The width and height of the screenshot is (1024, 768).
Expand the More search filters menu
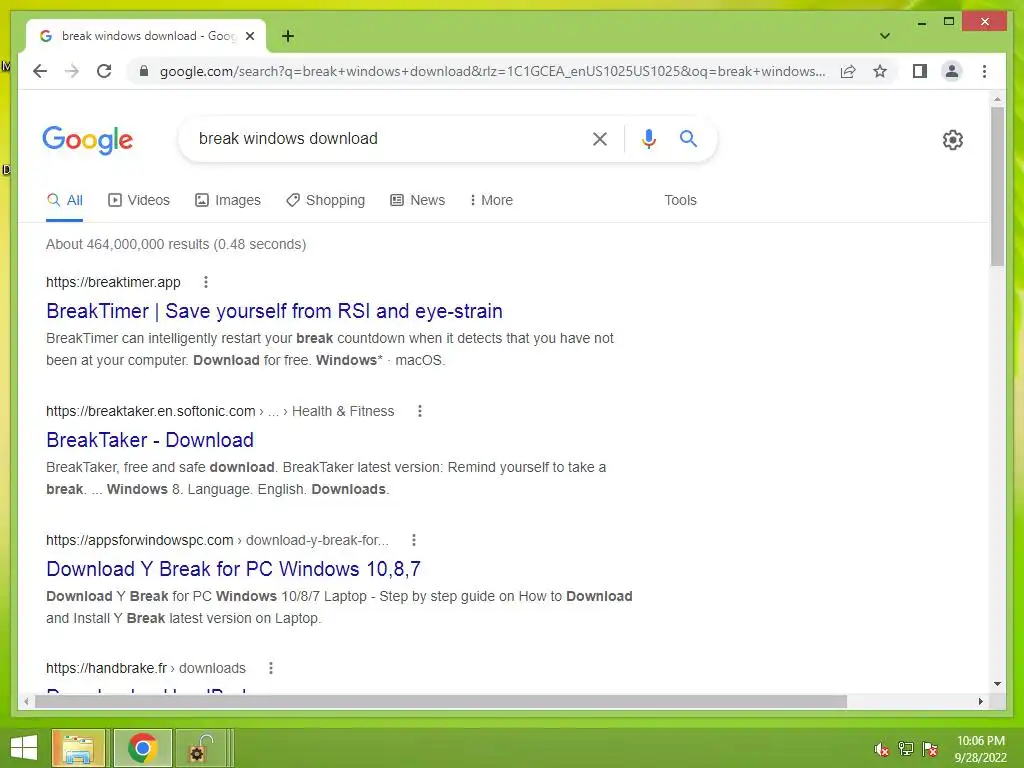click(x=491, y=200)
